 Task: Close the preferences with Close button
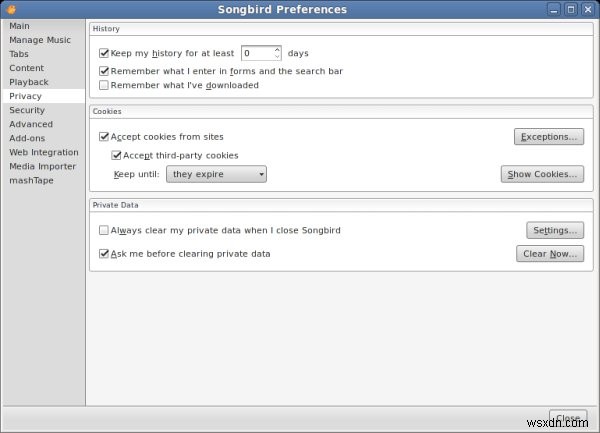click(x=567, y=418)
